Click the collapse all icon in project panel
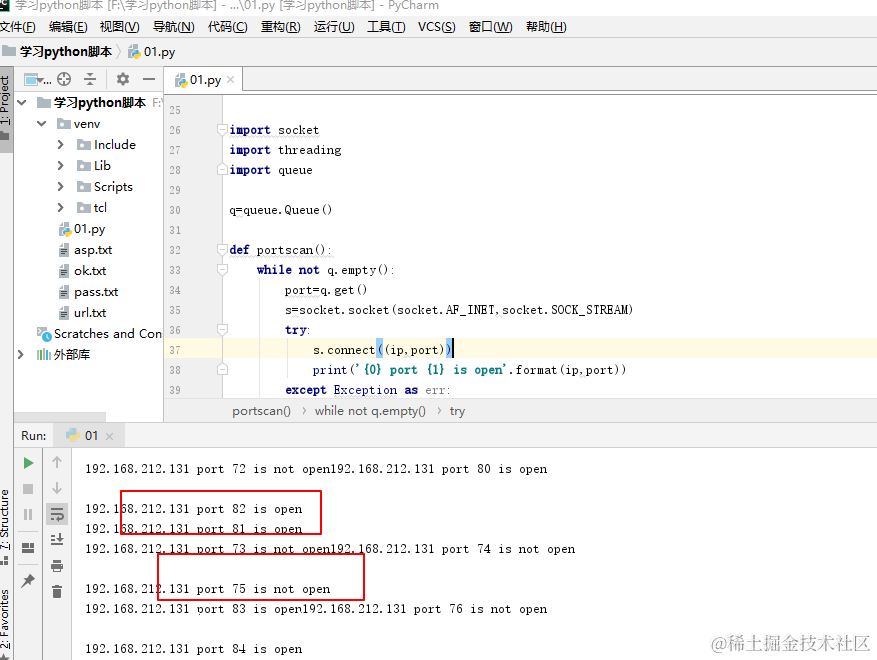This screenshot has width=877, height=660. click(90, 79)
